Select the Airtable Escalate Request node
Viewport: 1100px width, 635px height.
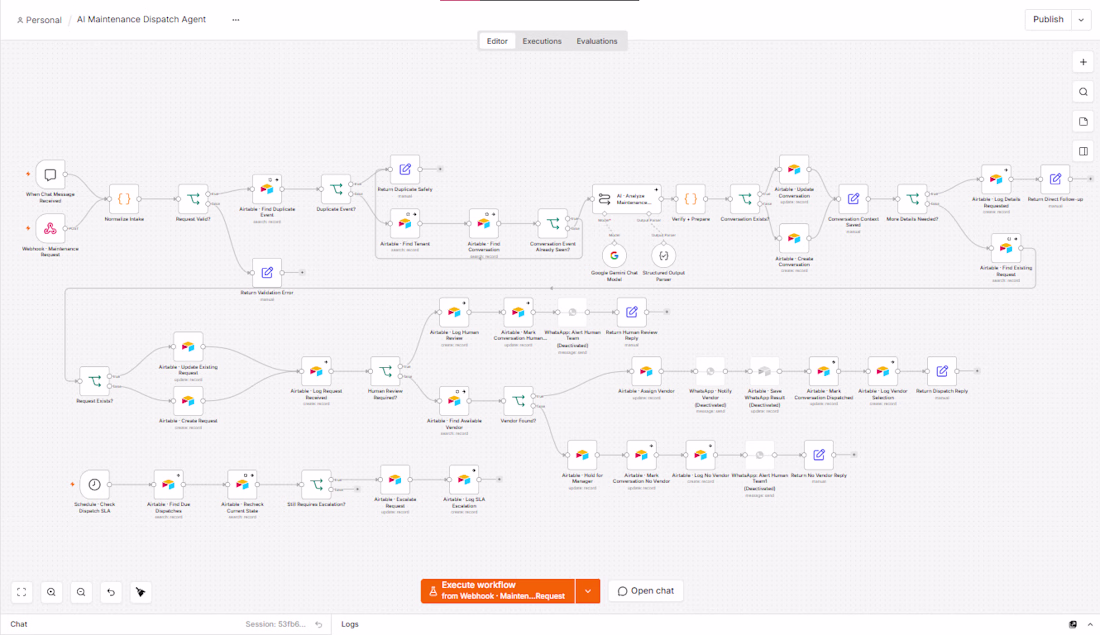click(395, 480)
